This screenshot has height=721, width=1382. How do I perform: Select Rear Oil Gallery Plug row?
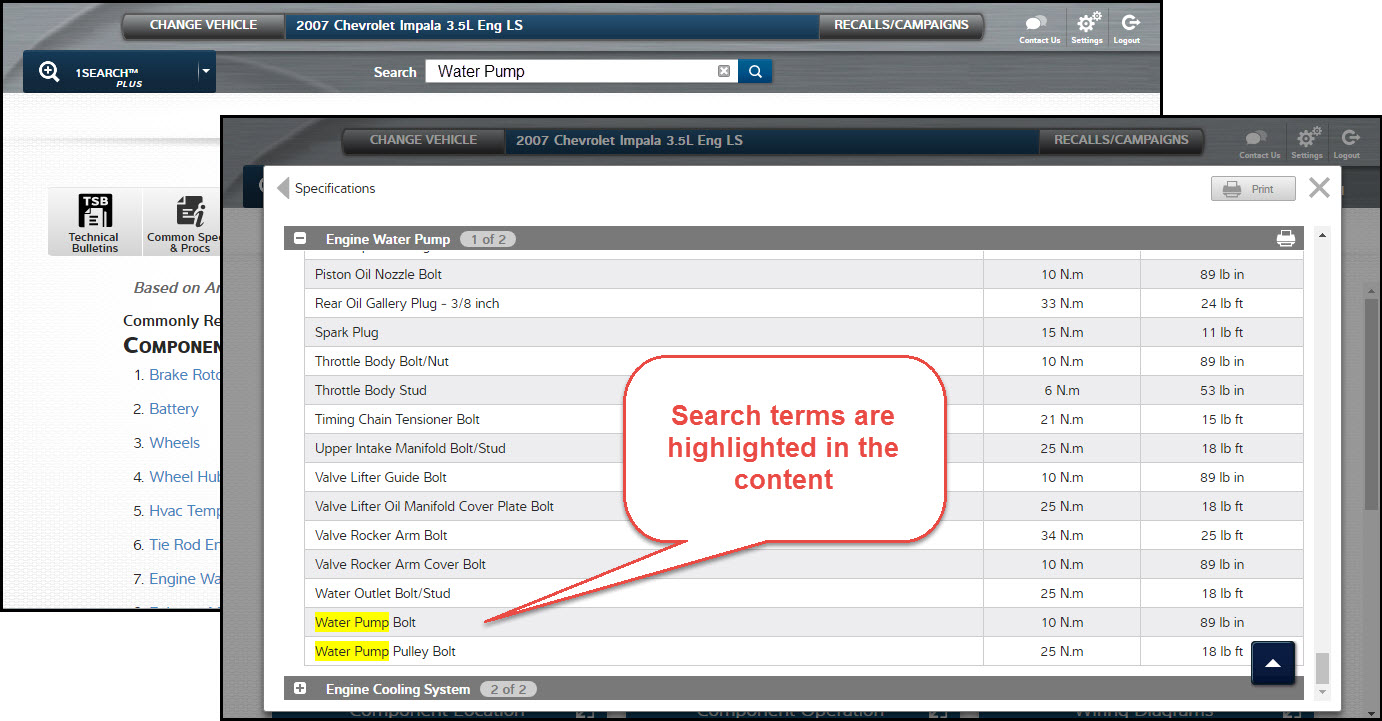(x=803, y=303)
